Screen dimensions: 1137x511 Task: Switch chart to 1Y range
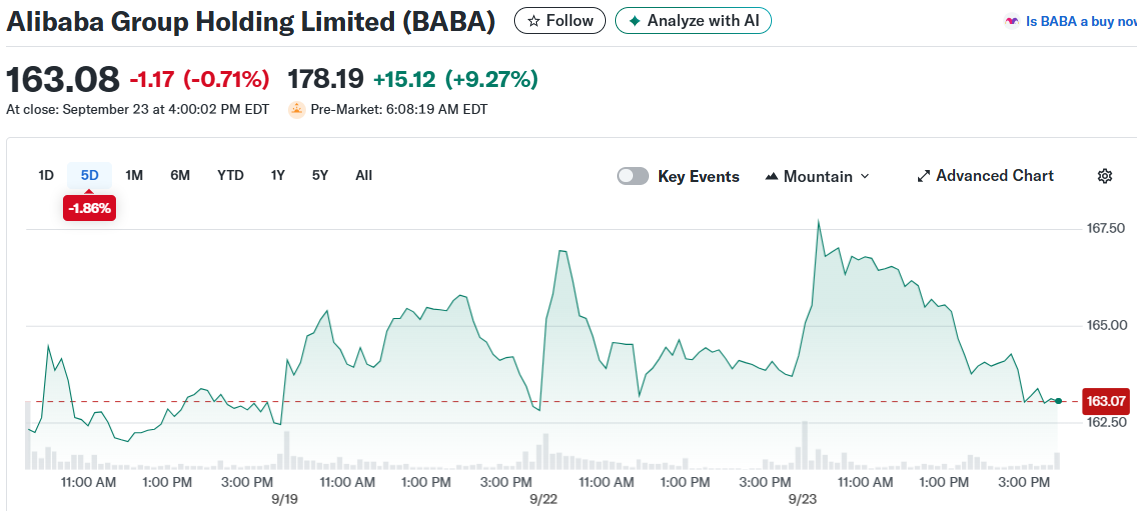[278, 175]
